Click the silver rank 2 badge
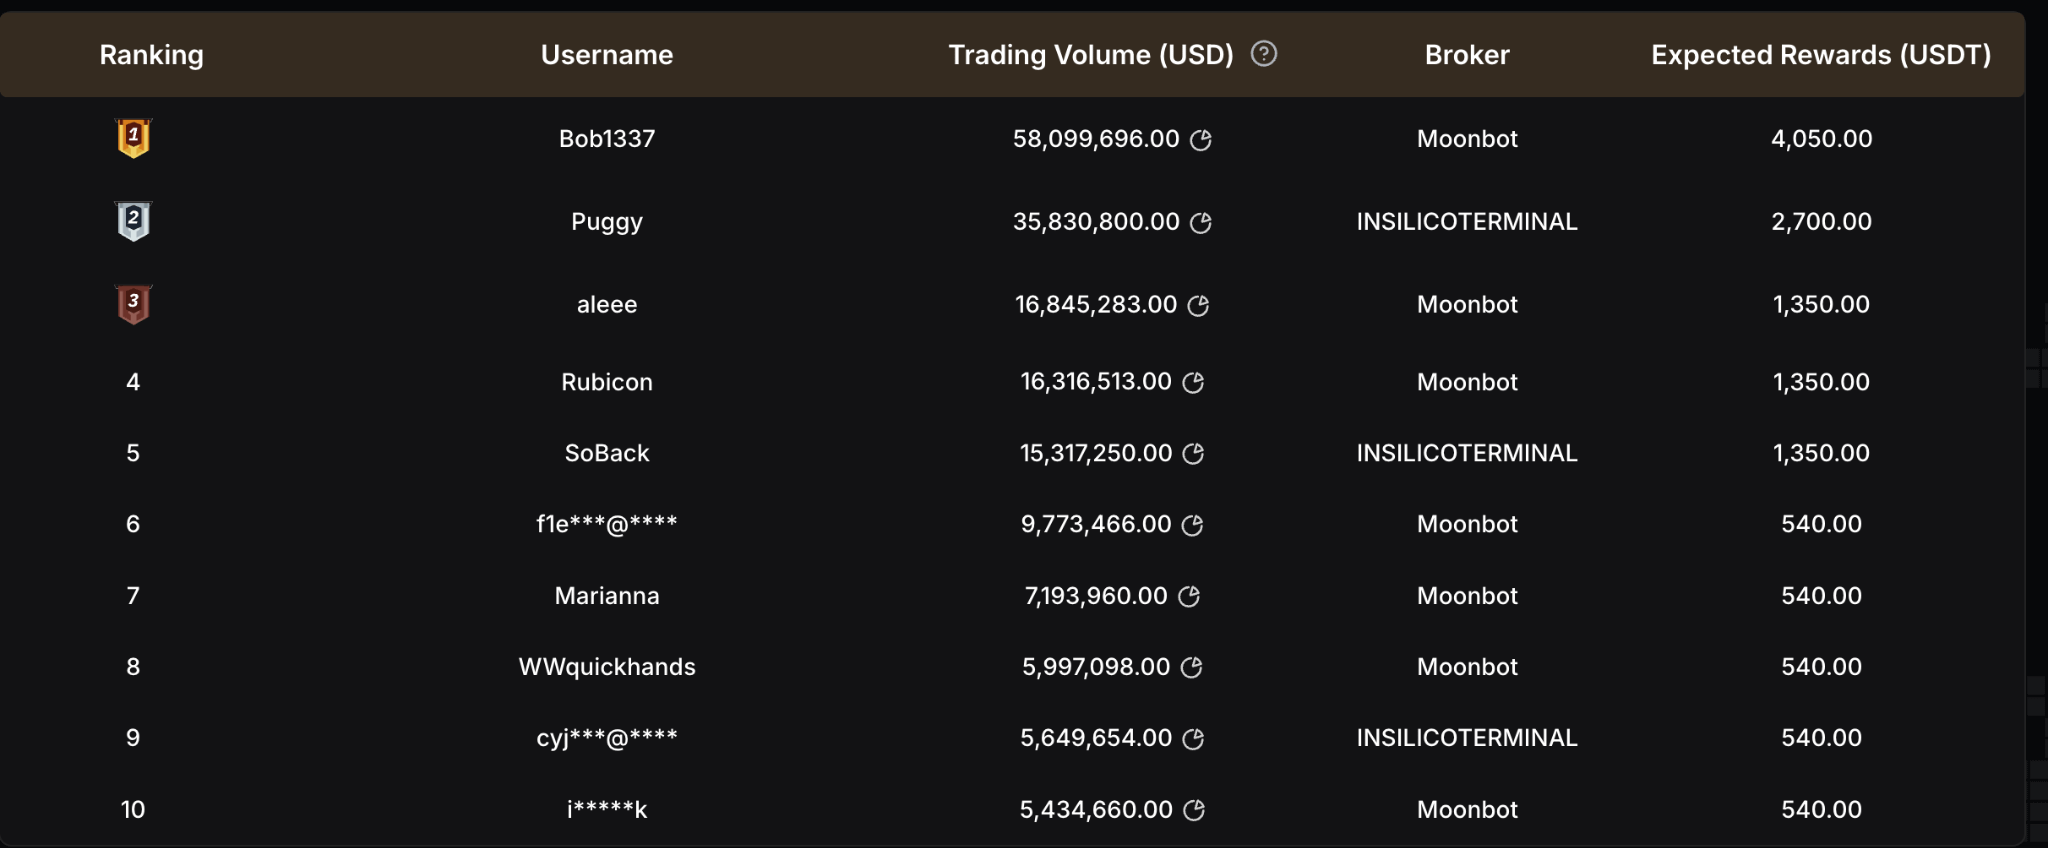This screenshot has height=848, width=2048. point(133,221)
